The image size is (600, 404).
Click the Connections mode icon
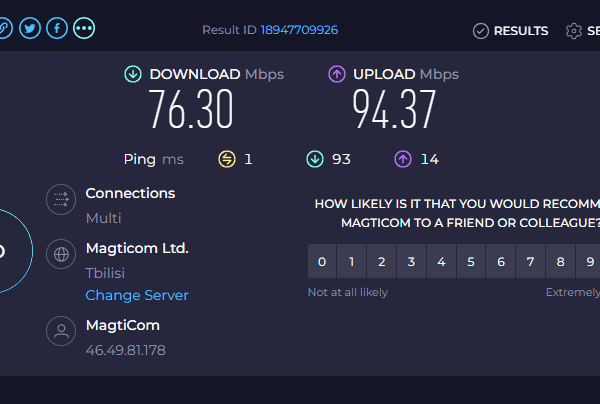(61, 200)
